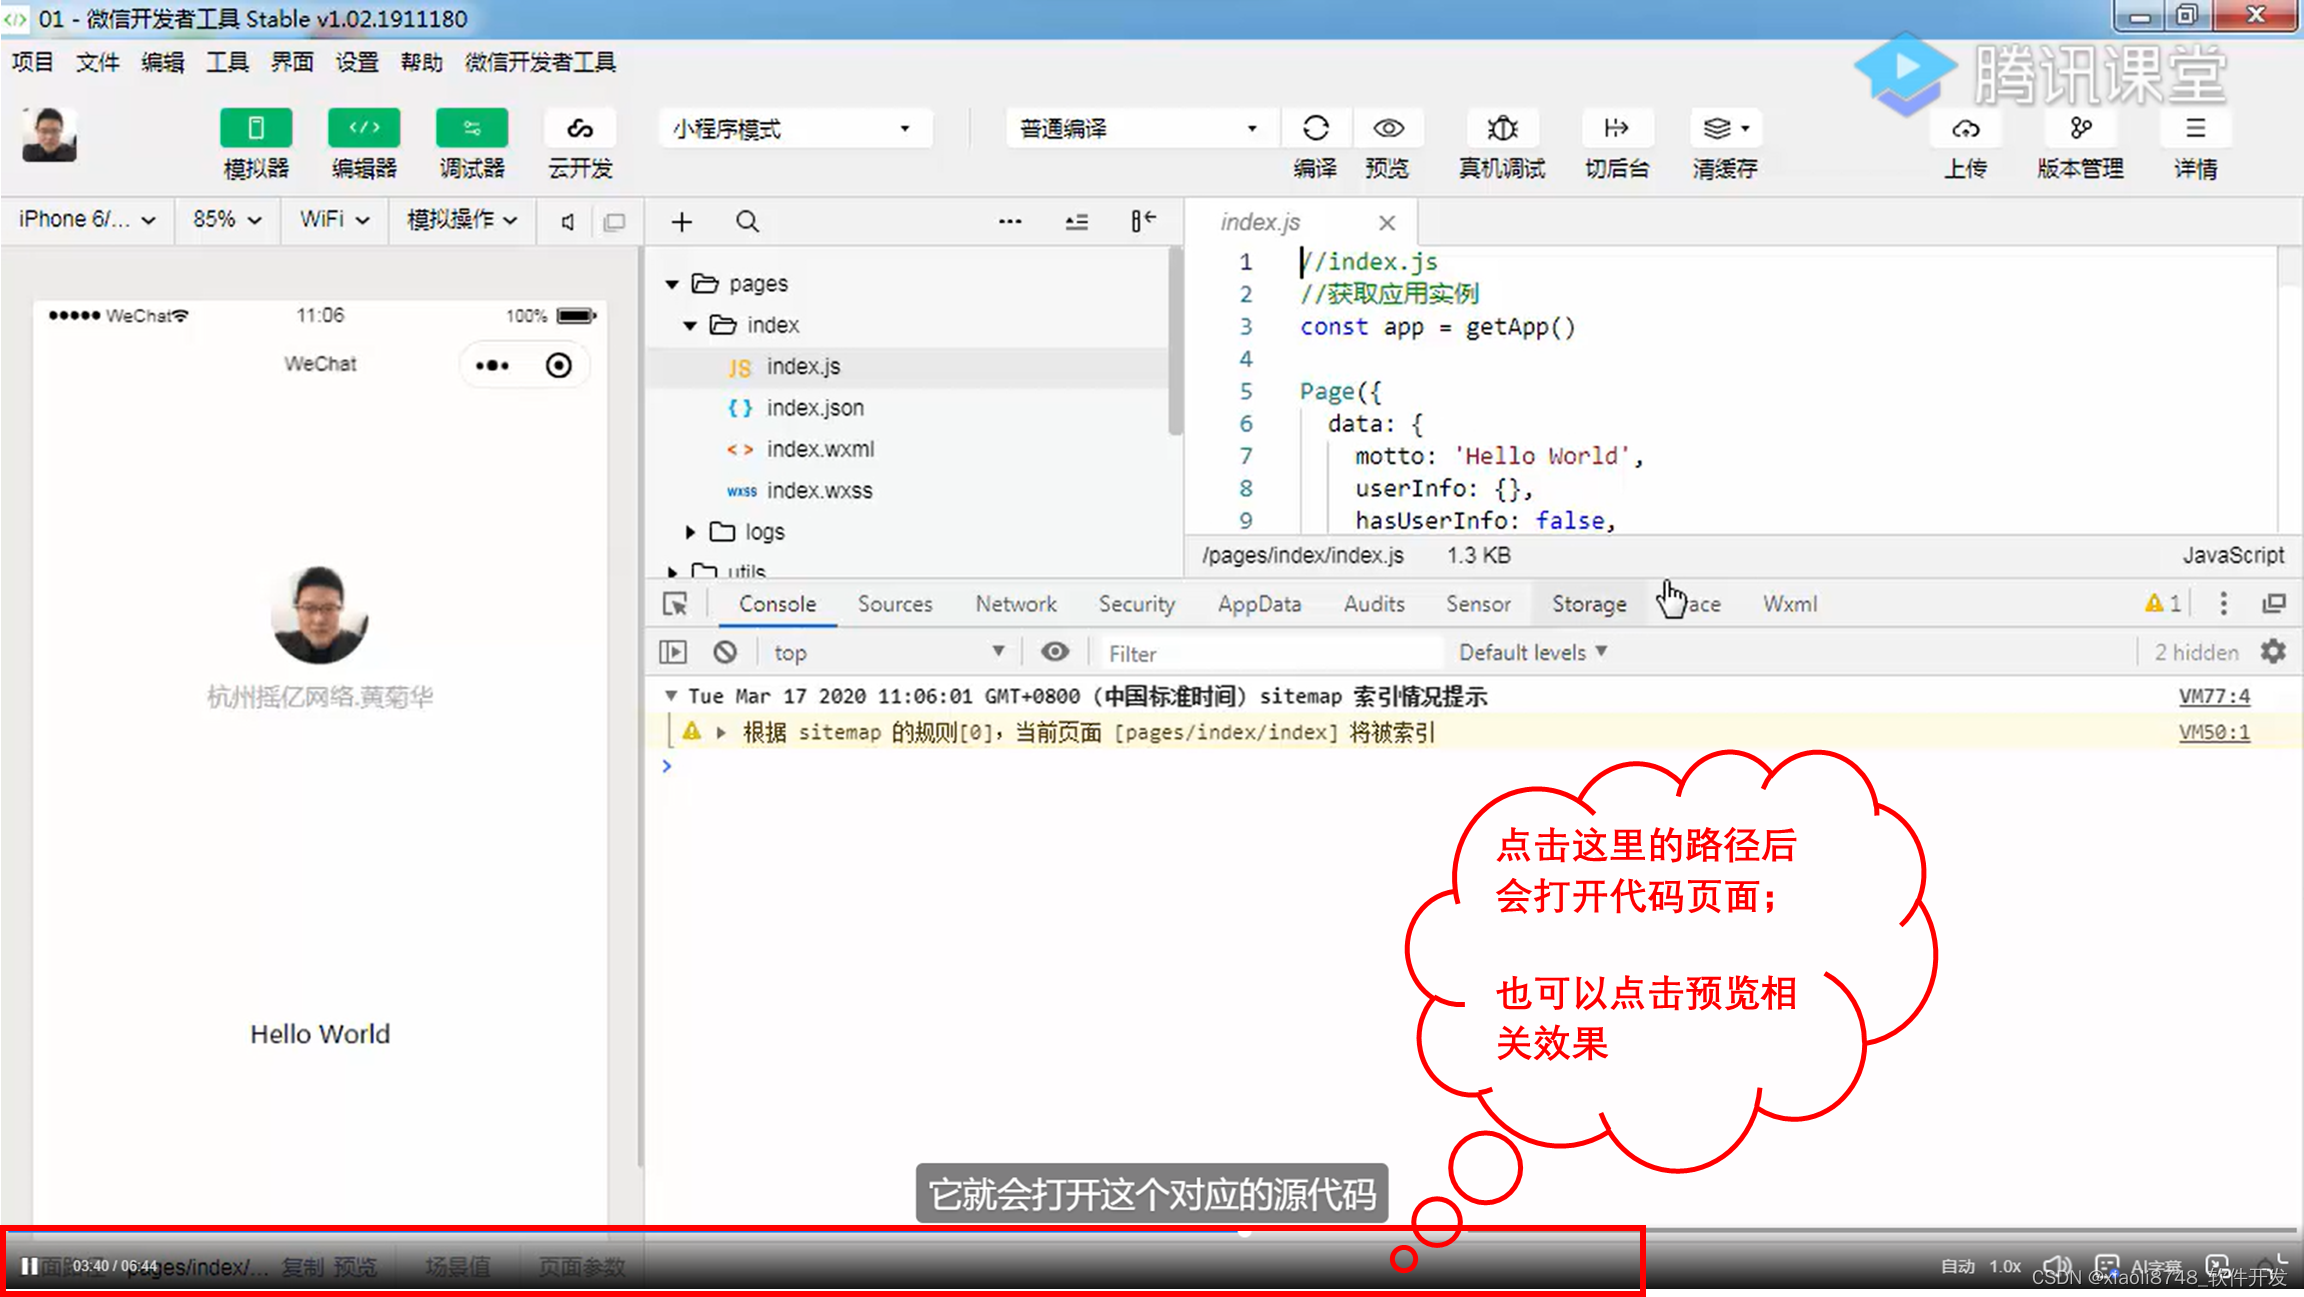Switch to the Audits tab
This screenshot has height=1297, width=2304.
[x=1374, y=604]
